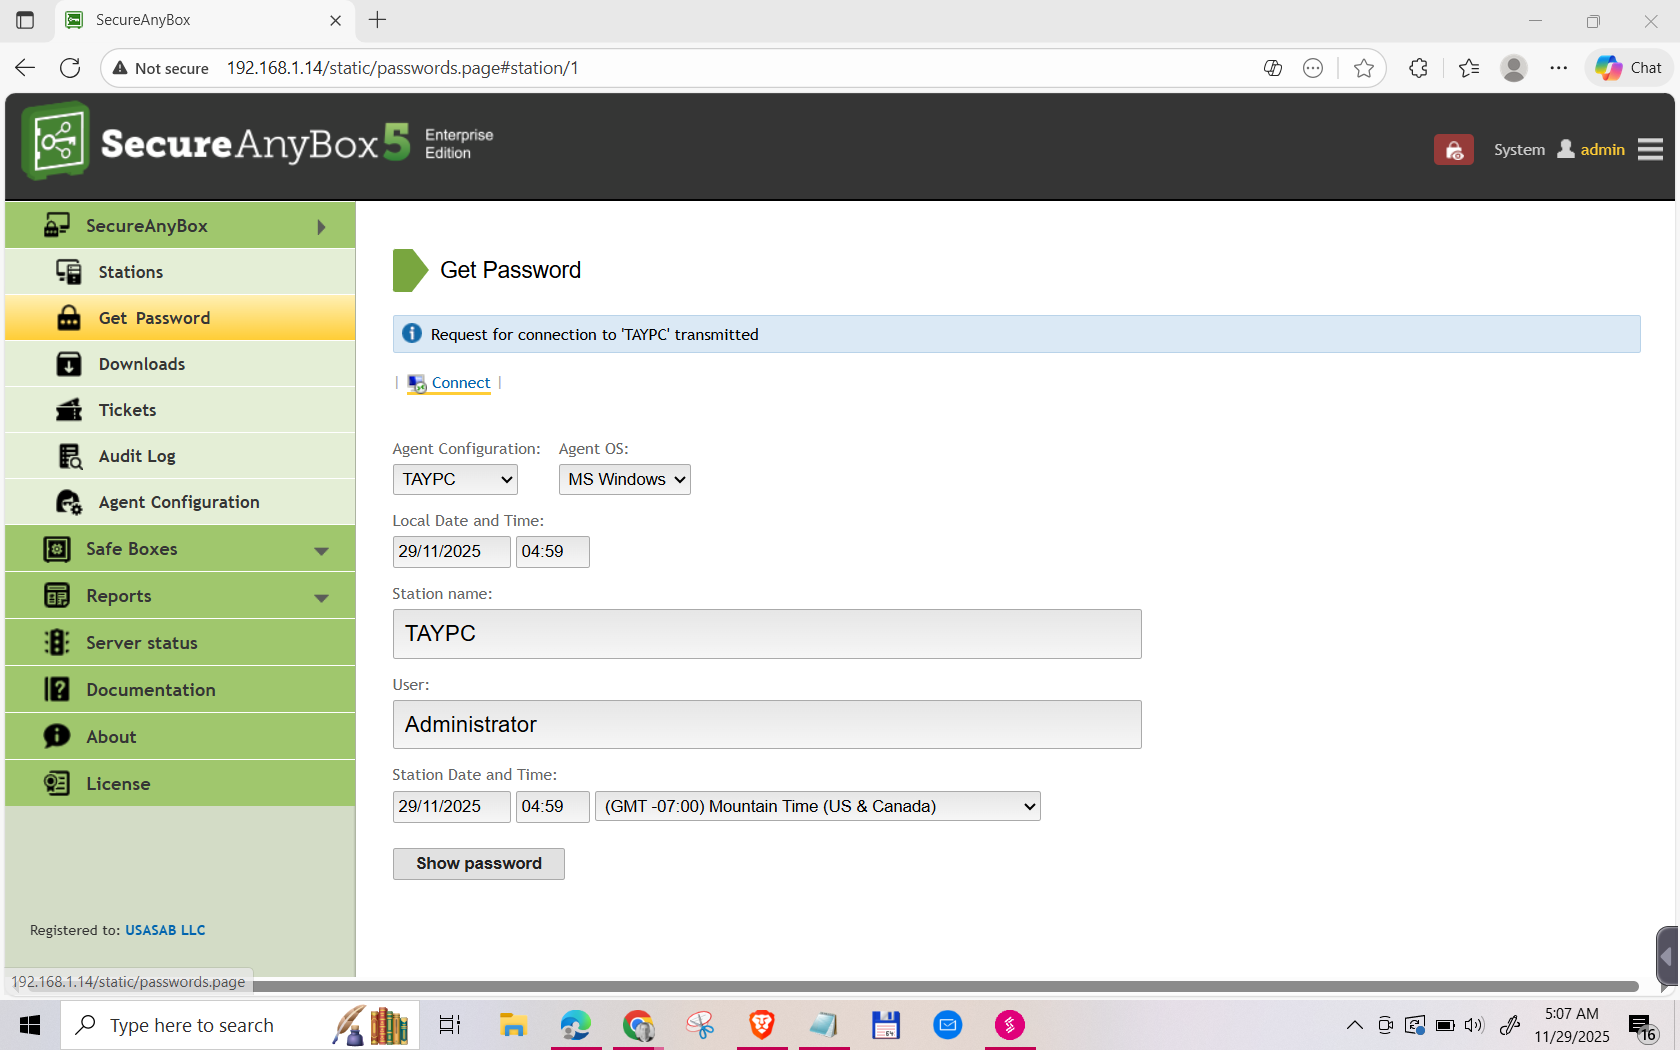Click the About info icon
Image resolution: width=1680 pixels, height=1050 pixels.
[x=57, y=737]
